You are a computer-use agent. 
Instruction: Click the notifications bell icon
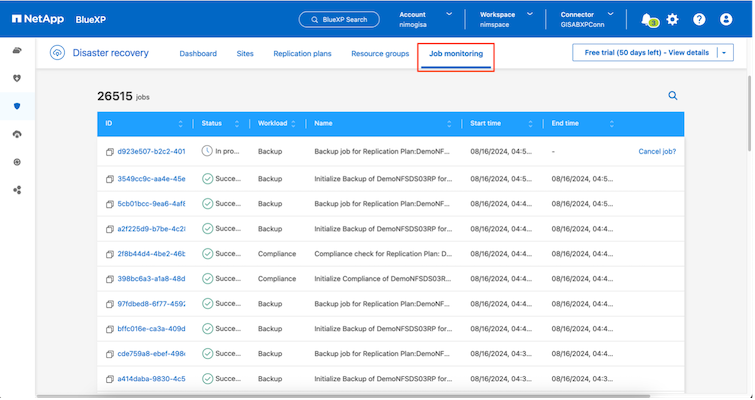click(x=648, y=19)
